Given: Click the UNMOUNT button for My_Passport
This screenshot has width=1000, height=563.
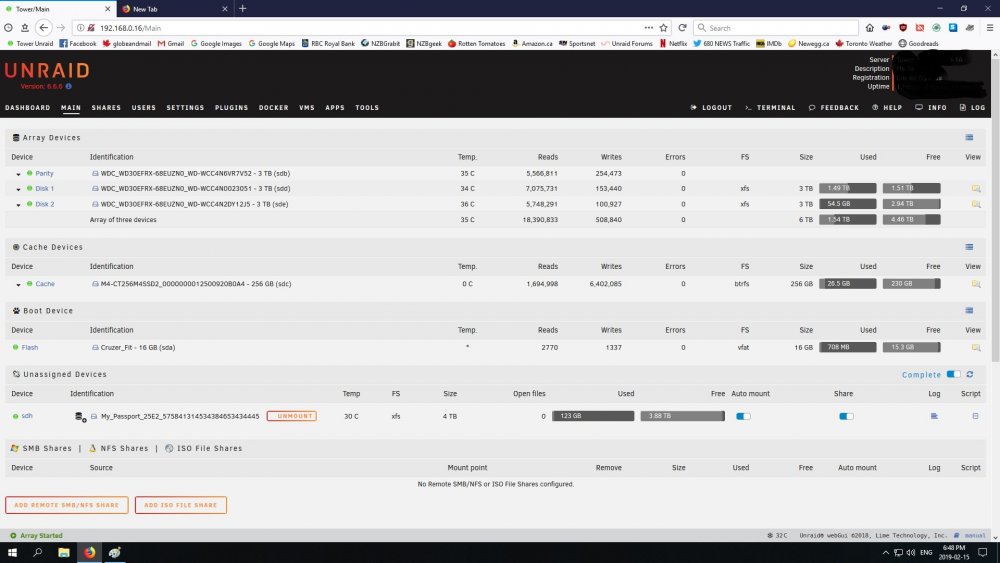Looking at the screenshot, I should tap(292, 416).
